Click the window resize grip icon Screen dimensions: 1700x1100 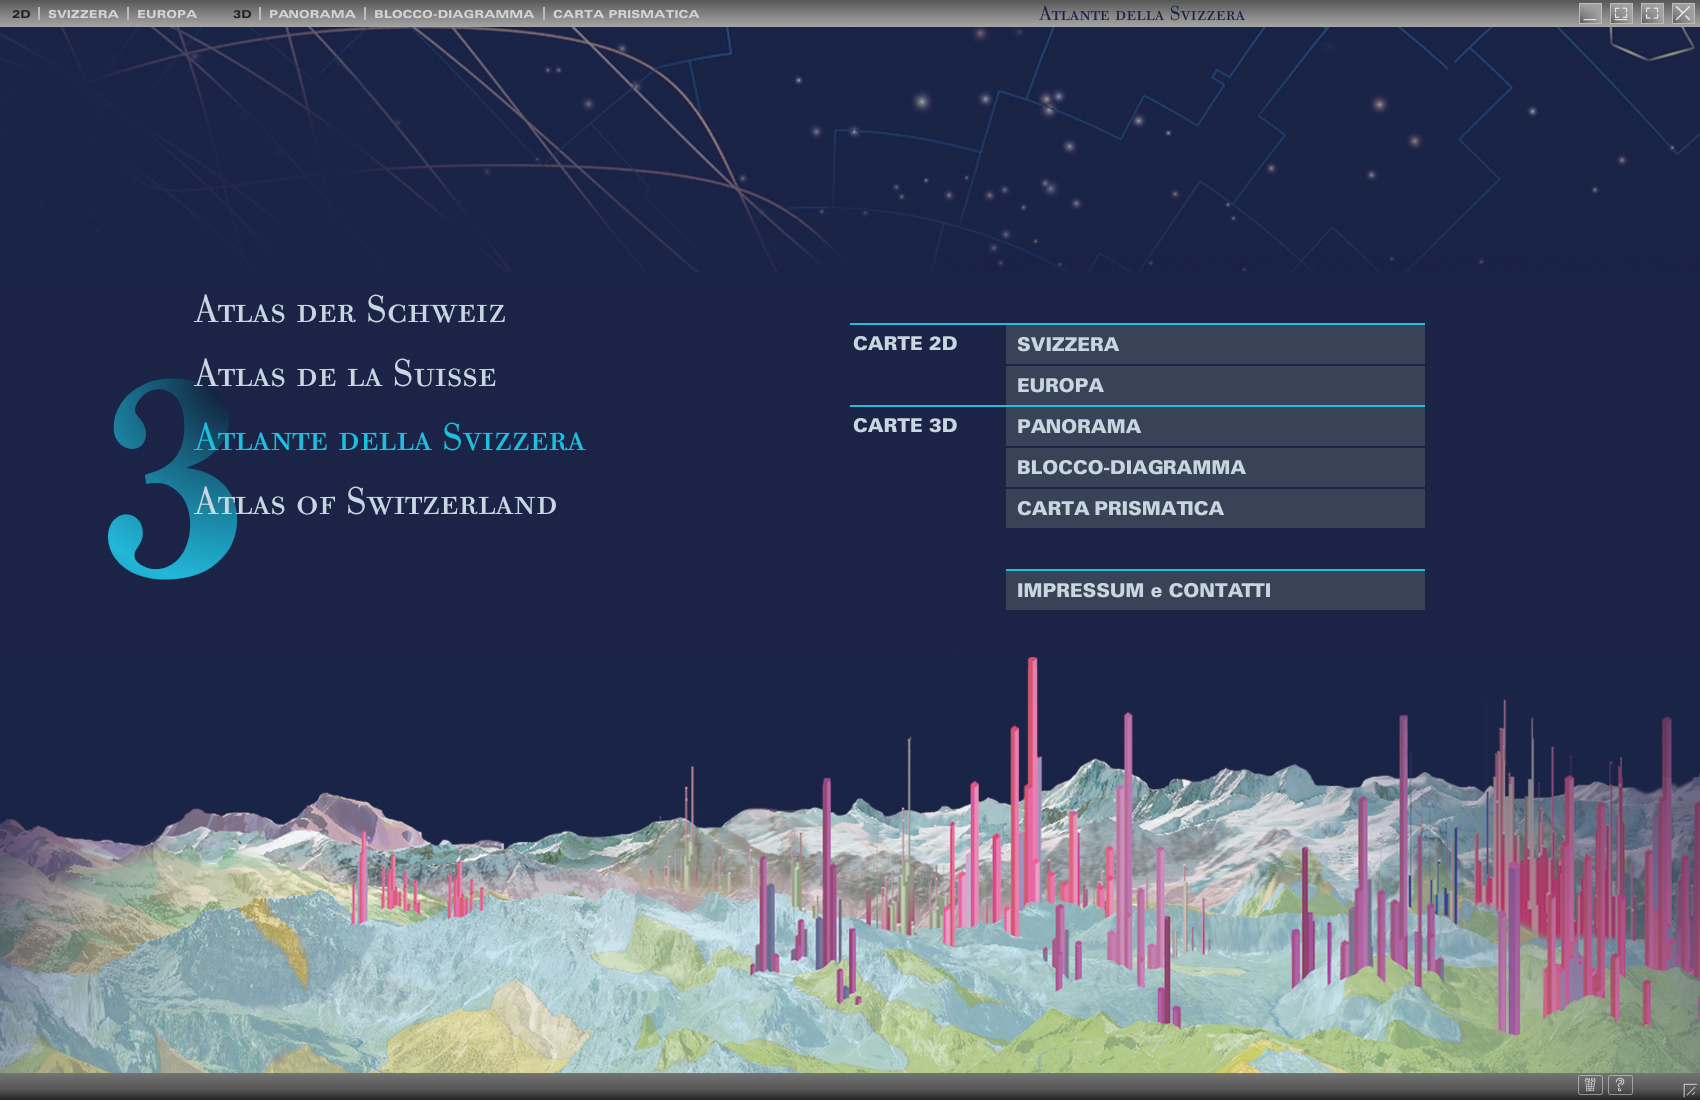[1690, 1090]
